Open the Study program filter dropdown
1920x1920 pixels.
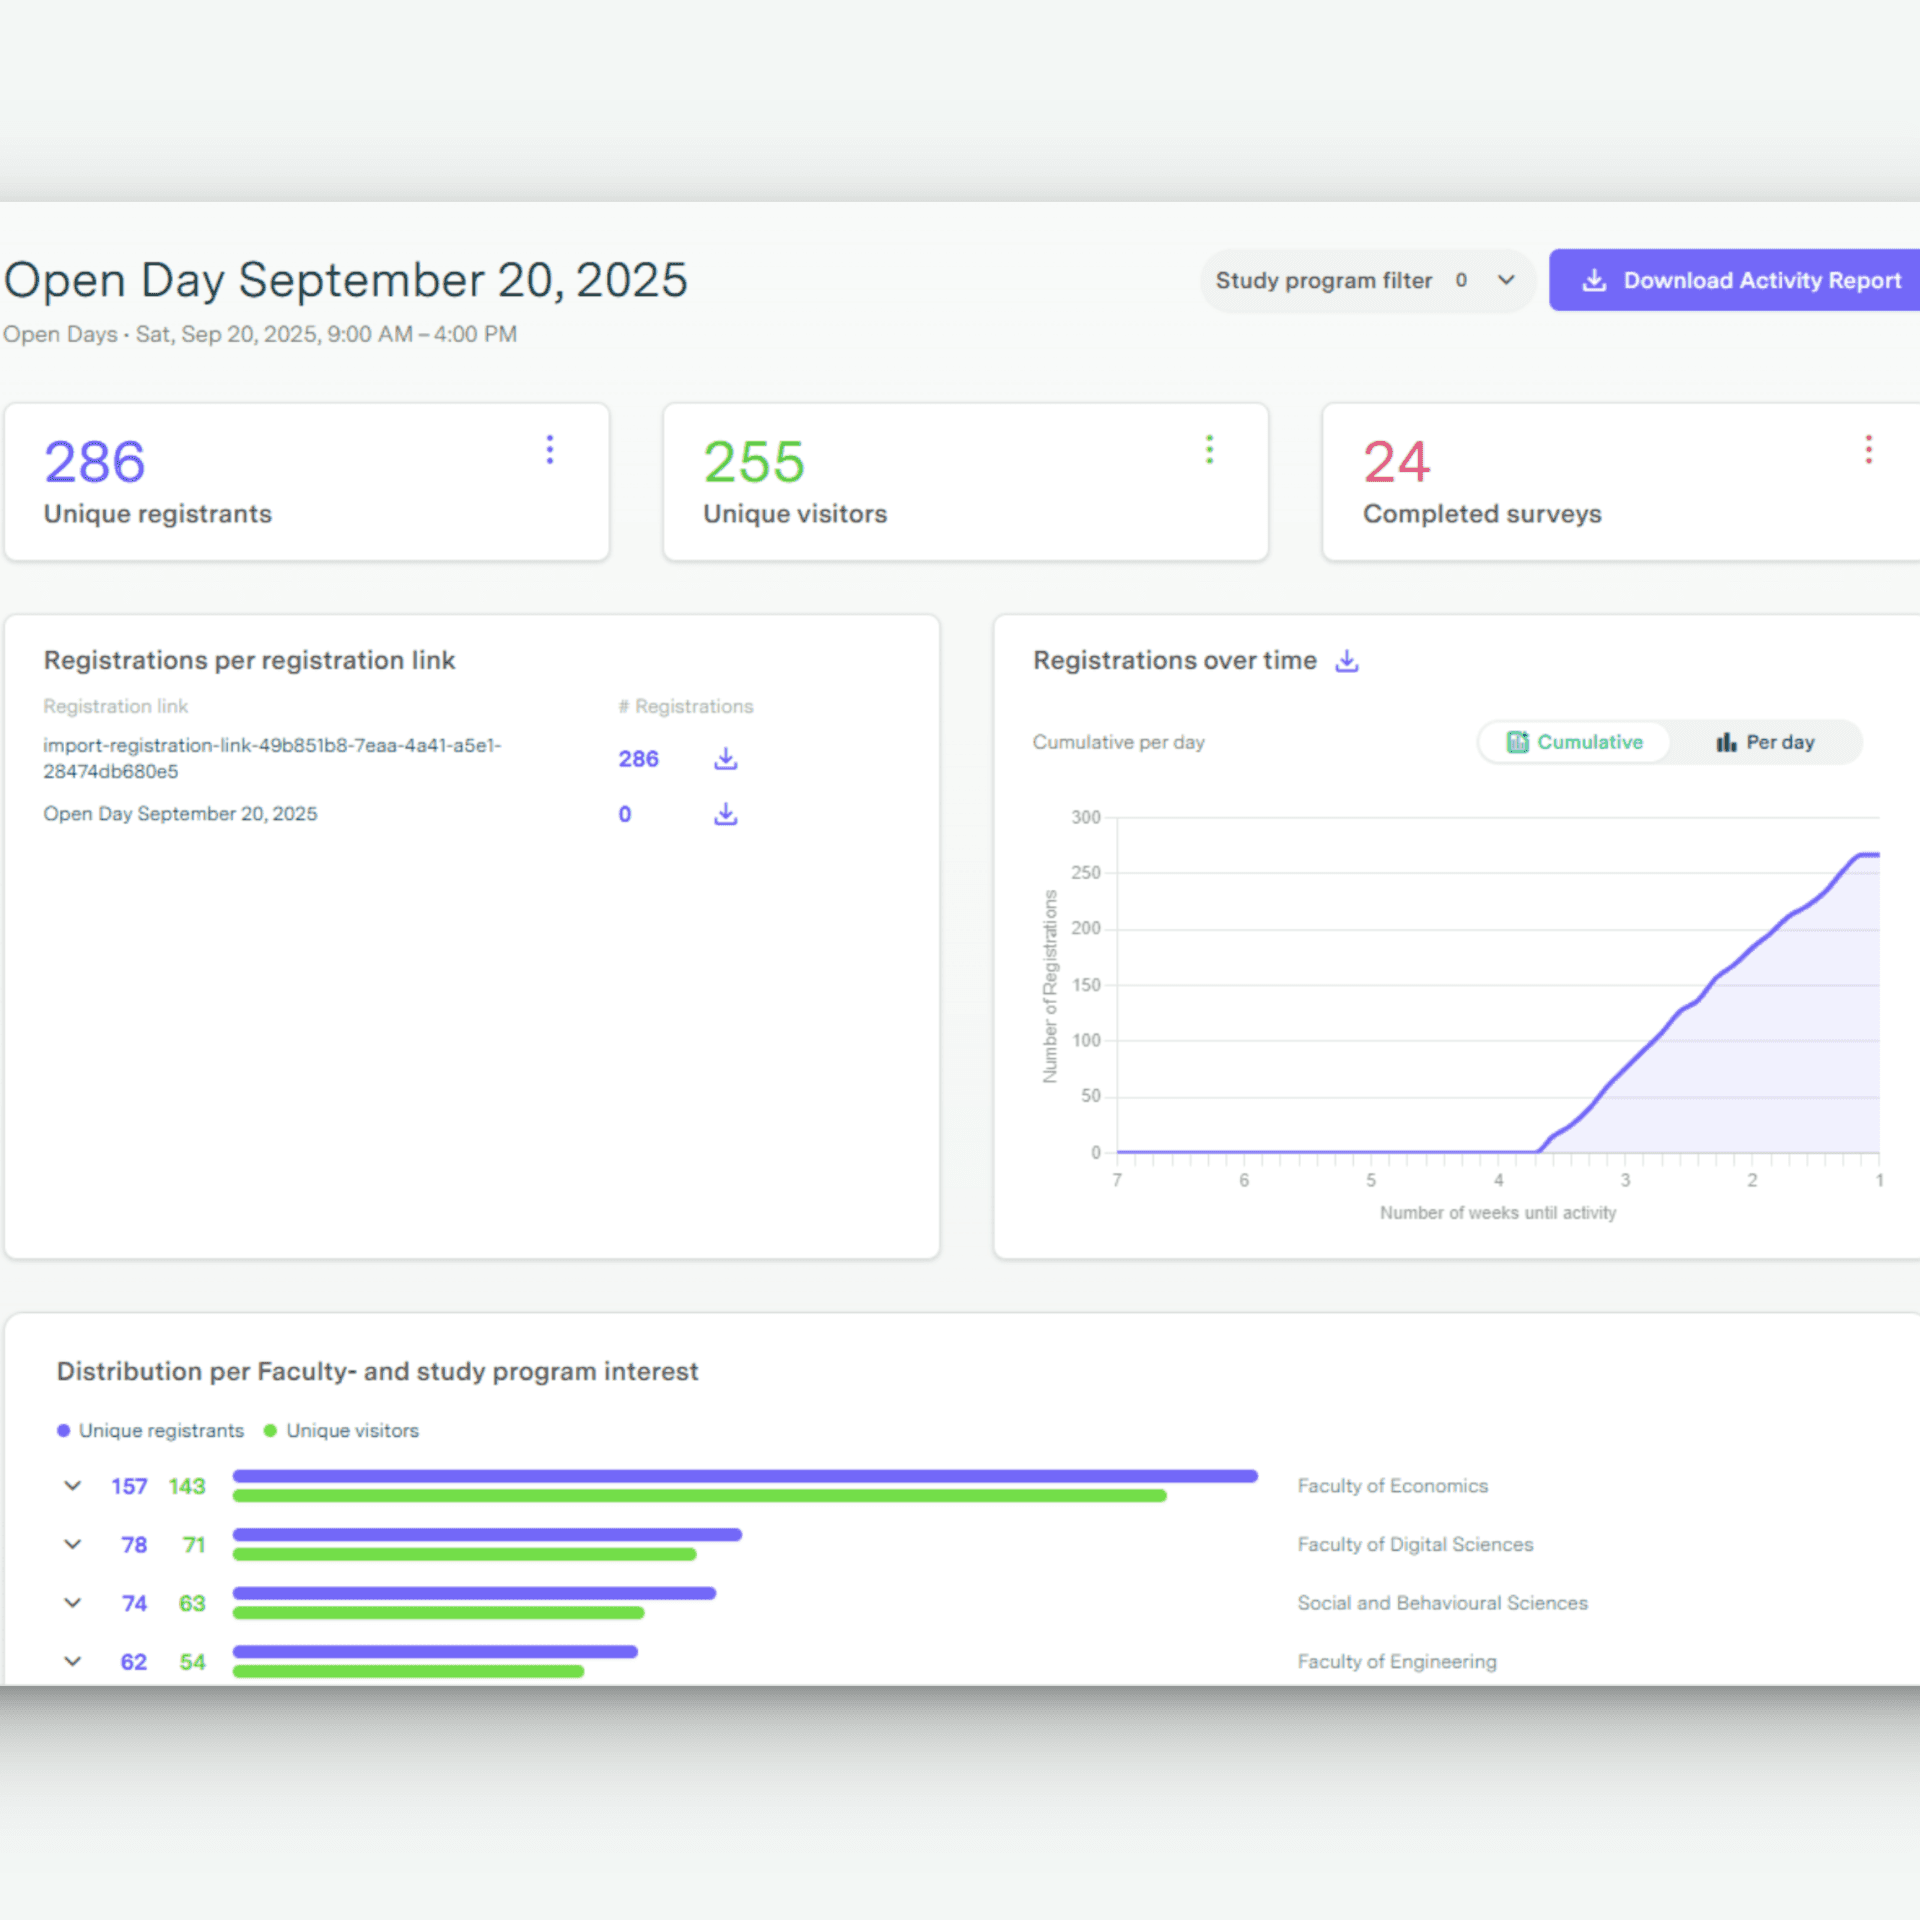(1366, 281)
